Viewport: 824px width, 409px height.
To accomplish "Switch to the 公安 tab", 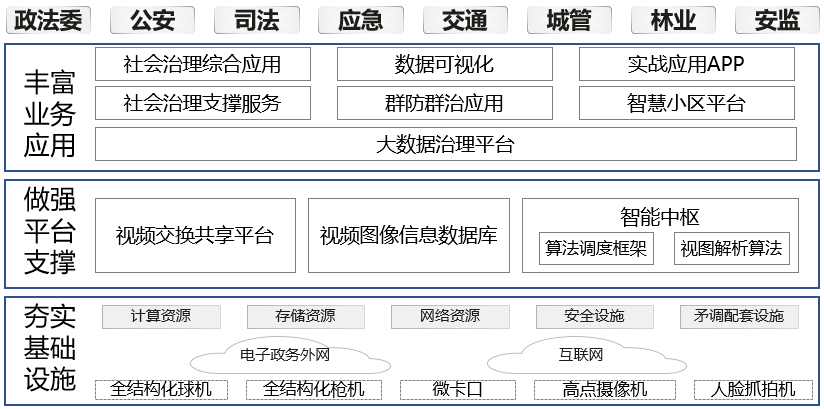I will pos(152,20).
